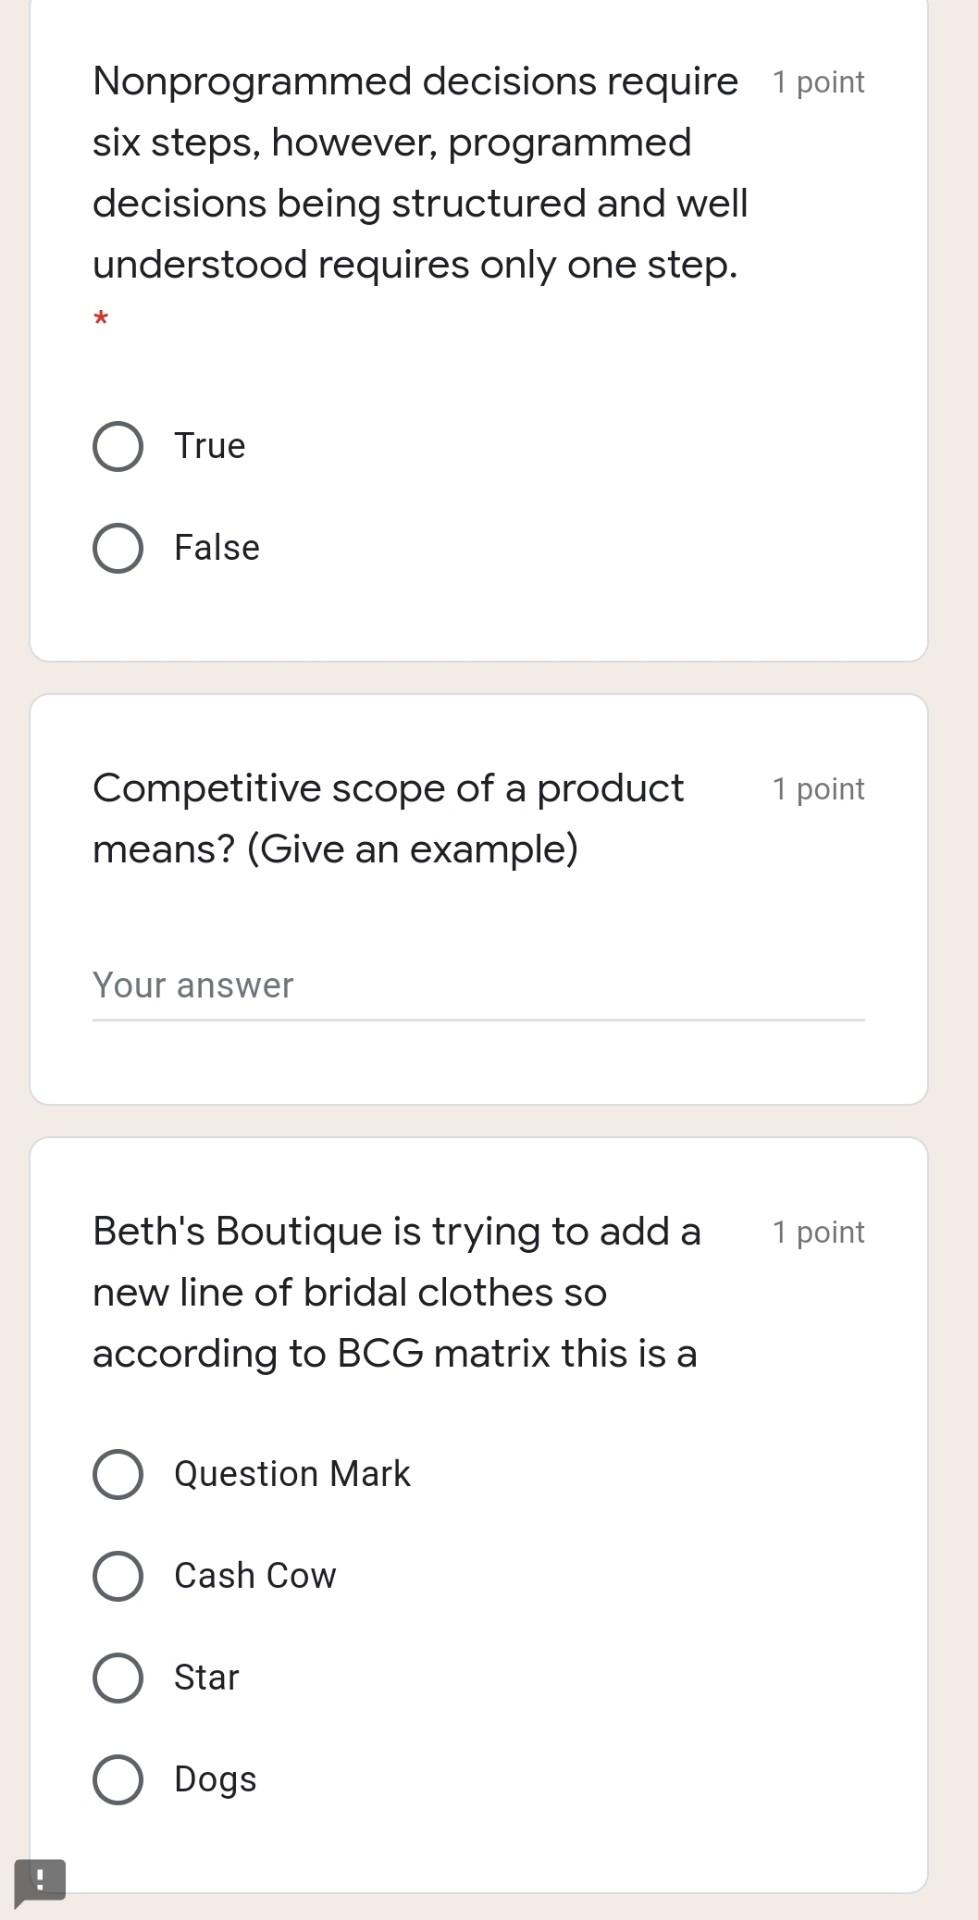This screenshot has height=1920, width=978.
Task: Click the 1 point label on BCG question
Action: [817, 1232]
